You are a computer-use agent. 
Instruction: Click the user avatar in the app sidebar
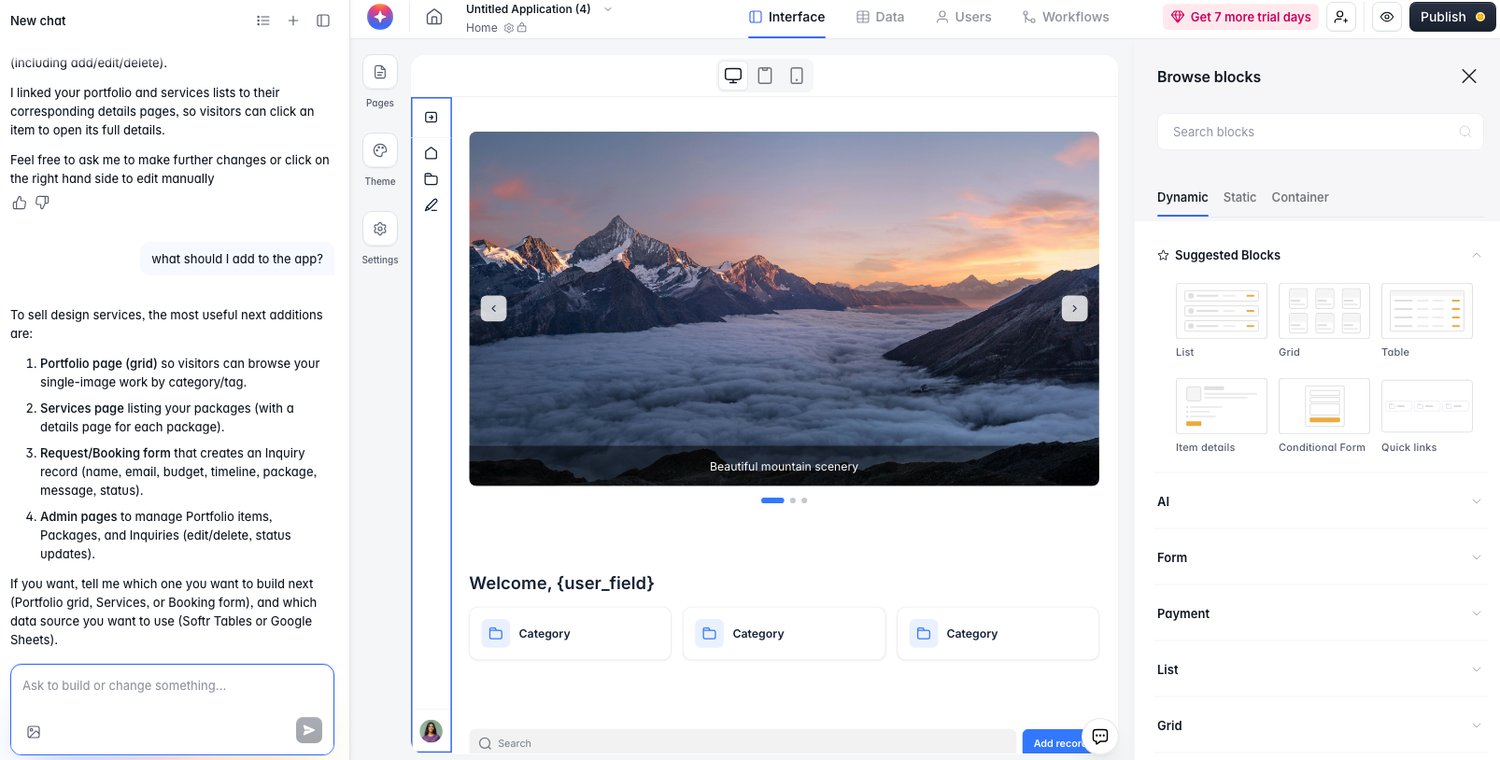pyautogui.click(x=431, y=731)
